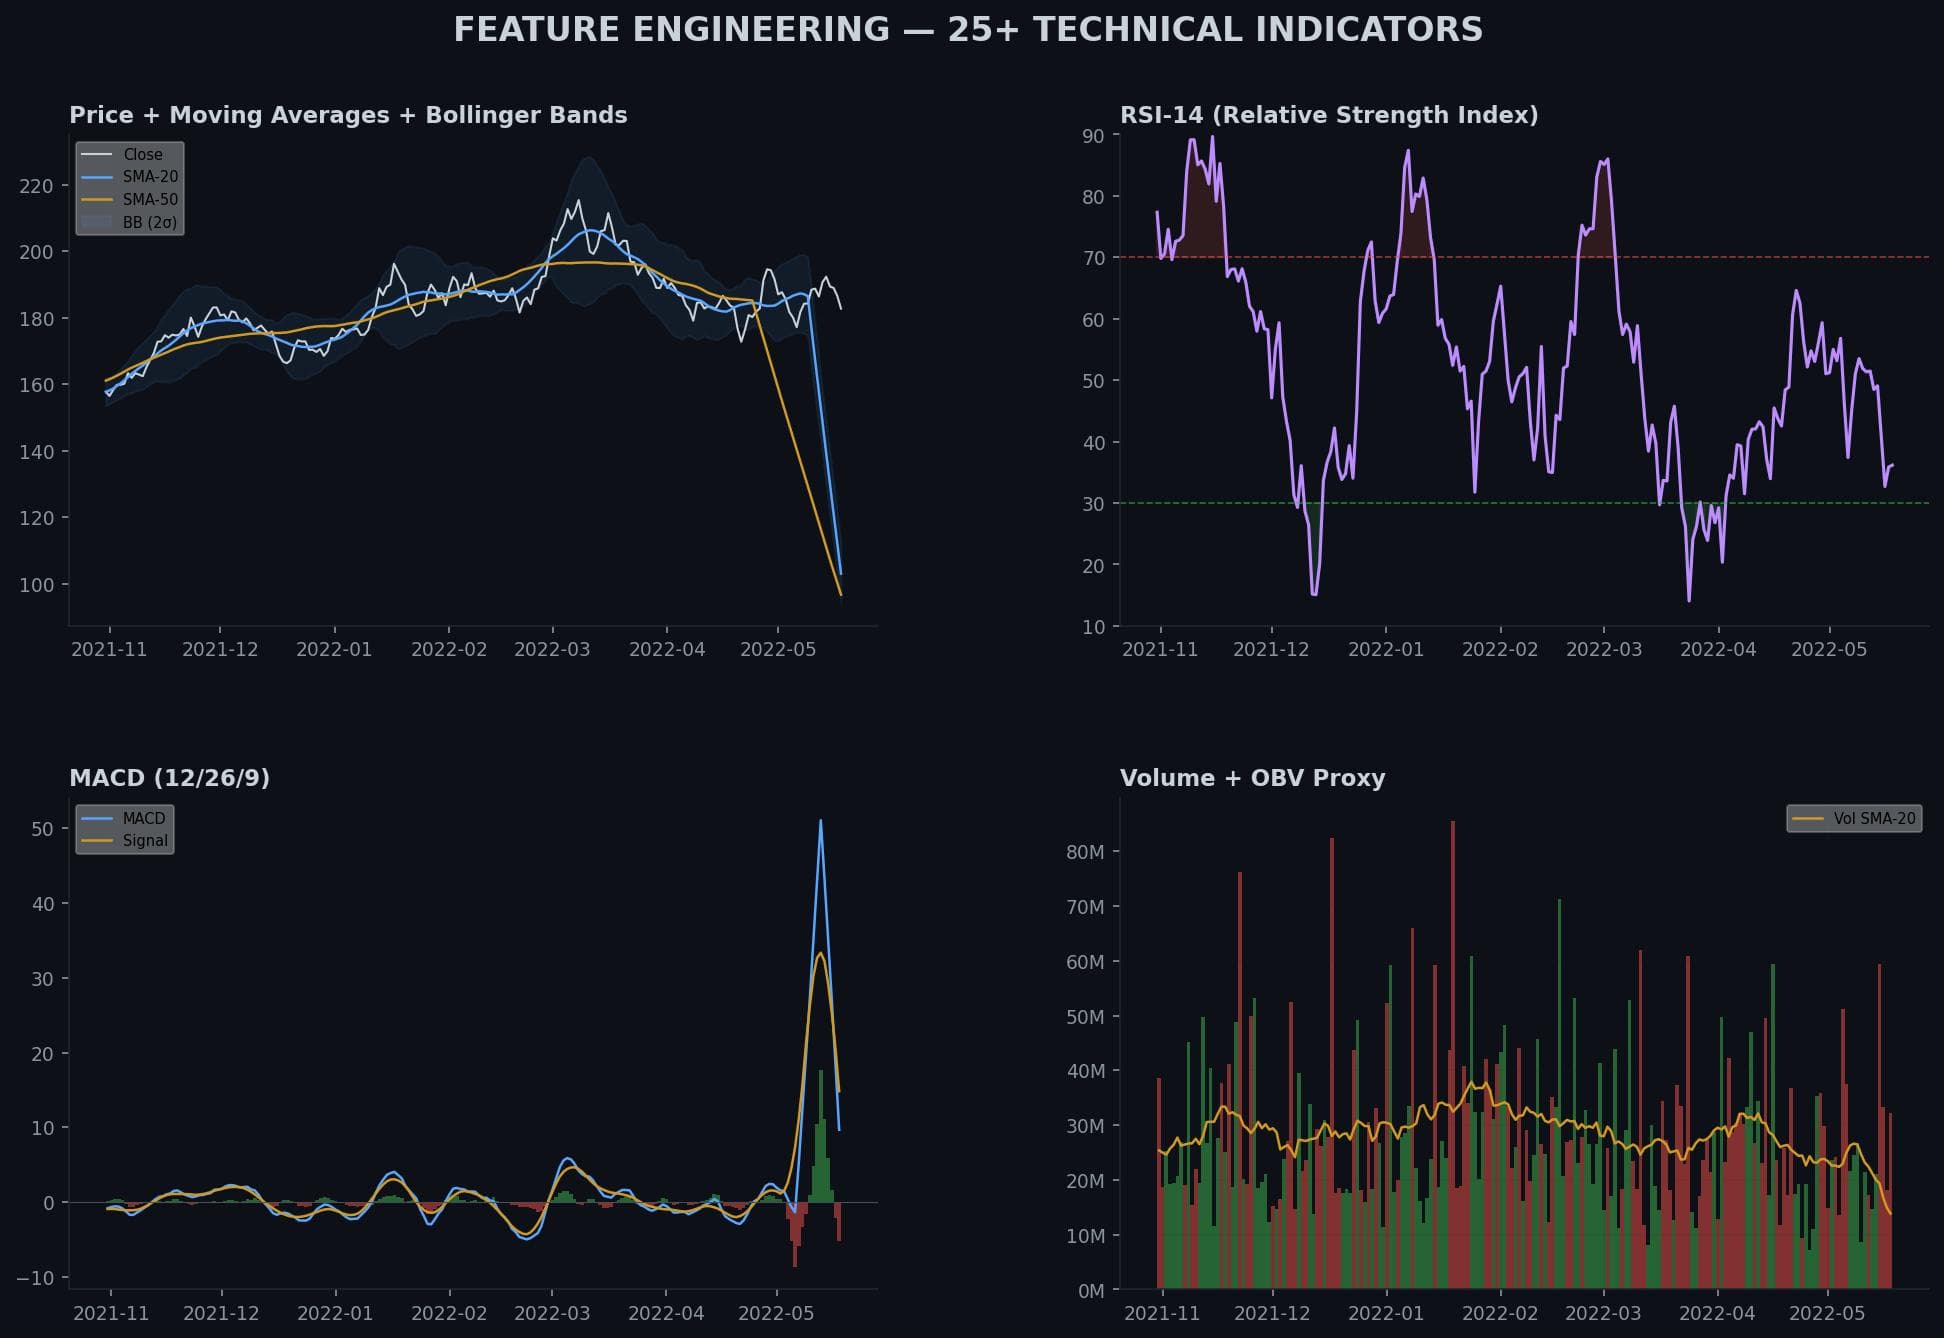Expand the Price chart legend box
1944x1338 pixels.
(x=128, y=187)
